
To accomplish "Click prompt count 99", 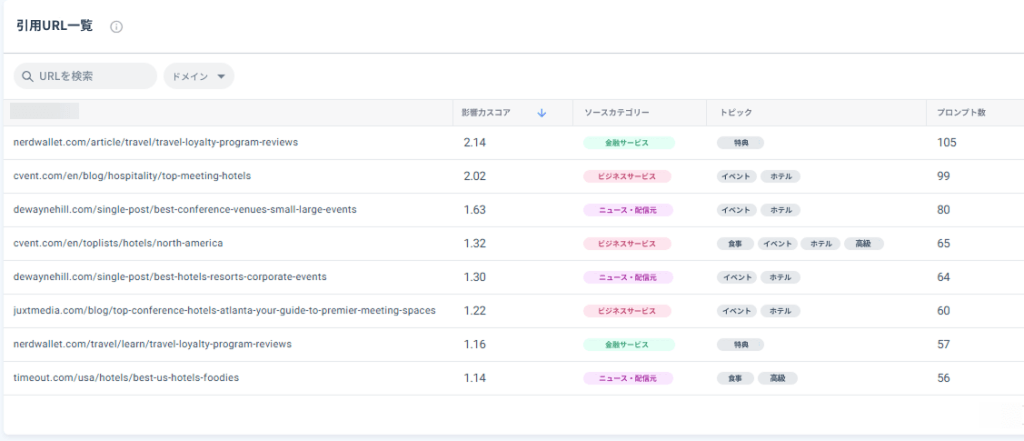I will (944, 176).
